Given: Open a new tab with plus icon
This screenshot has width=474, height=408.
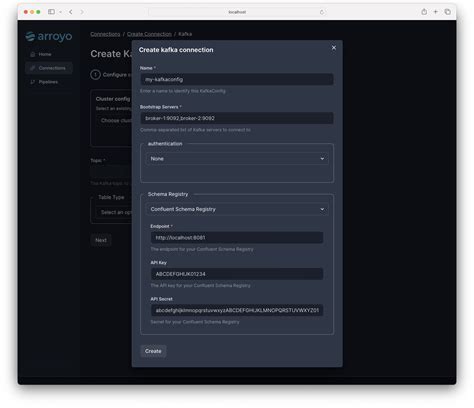Looking at the screenshot, I should coord(436,12).
